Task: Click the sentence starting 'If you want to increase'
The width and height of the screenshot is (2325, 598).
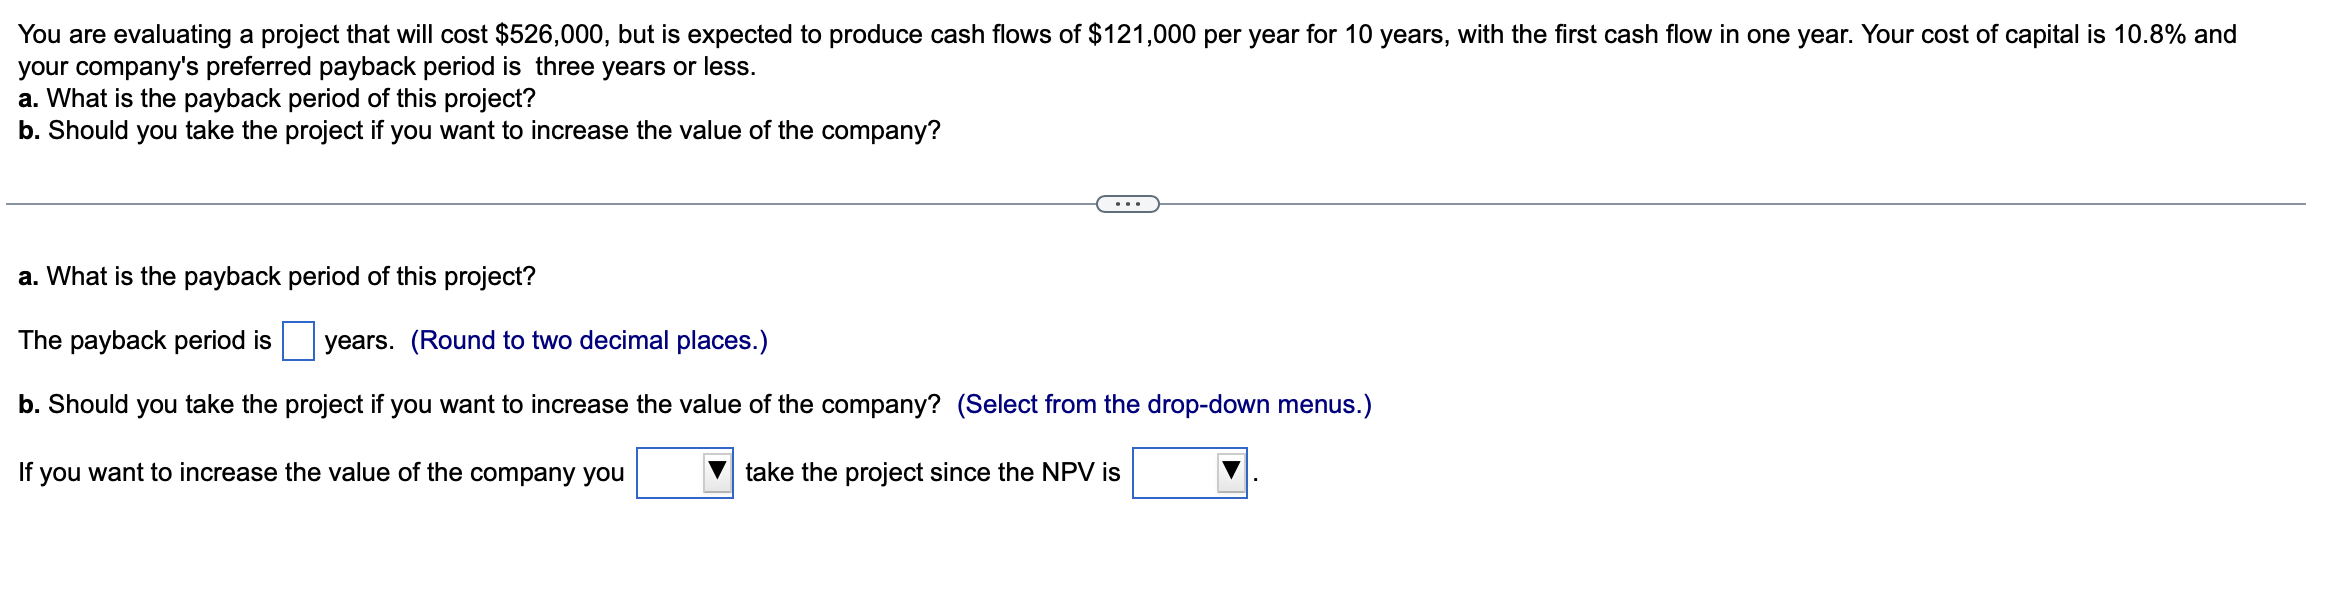Action: [318, 471]
